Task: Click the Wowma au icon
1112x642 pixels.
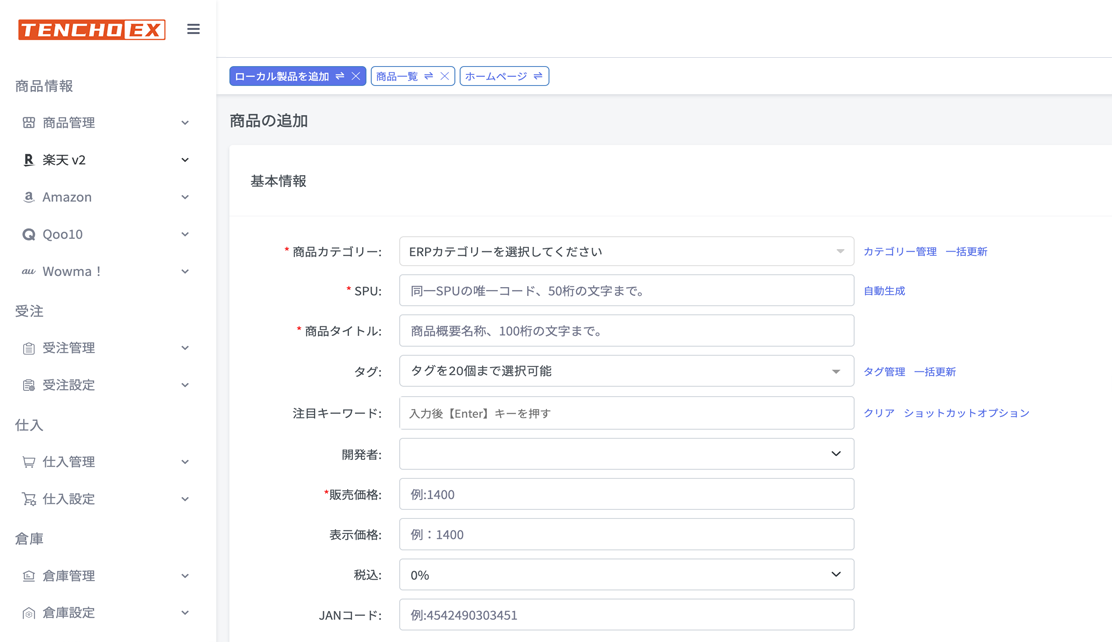Action: (28, 272)
